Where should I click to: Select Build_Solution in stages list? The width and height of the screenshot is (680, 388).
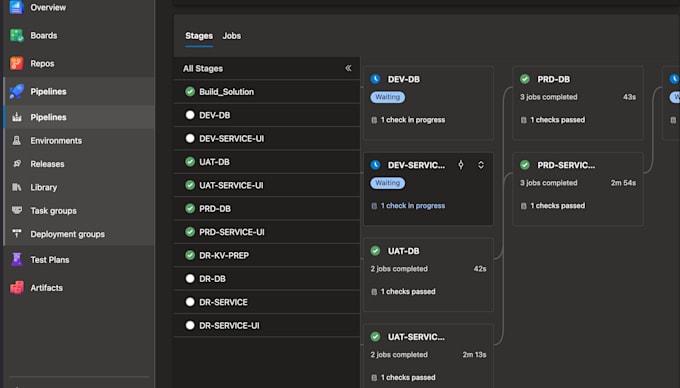(x=267, y=91)
